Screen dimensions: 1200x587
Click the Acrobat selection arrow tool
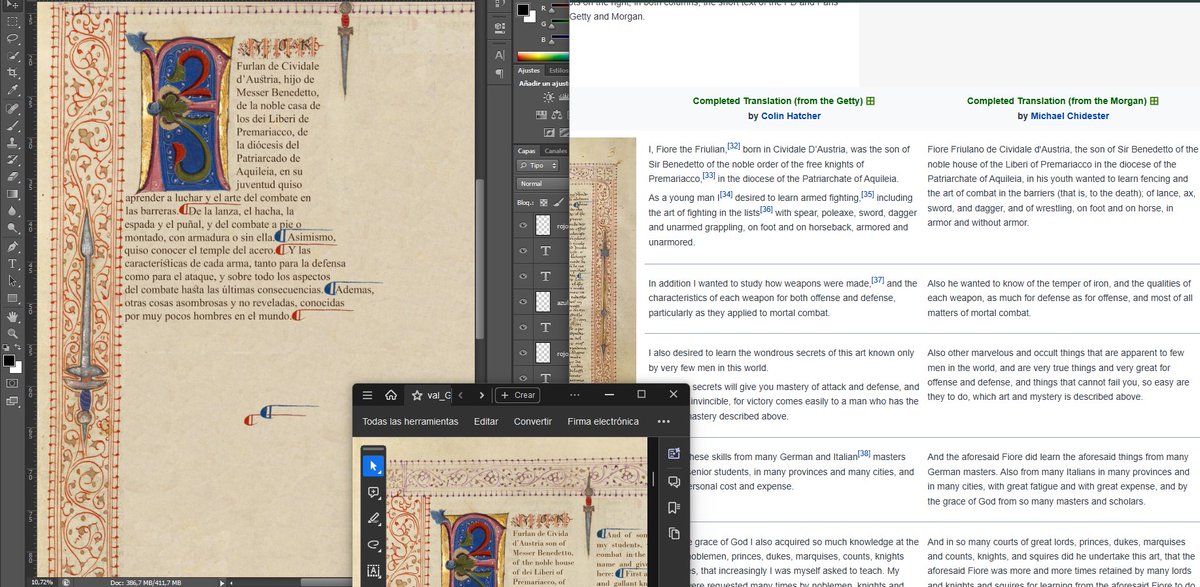373,465
